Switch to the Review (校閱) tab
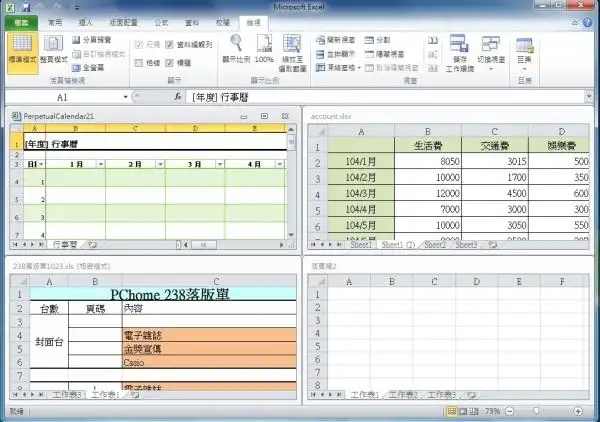Image resolution: width=600 pixels, height=422 pixels. pyautogui.click(x=223, y=23)
